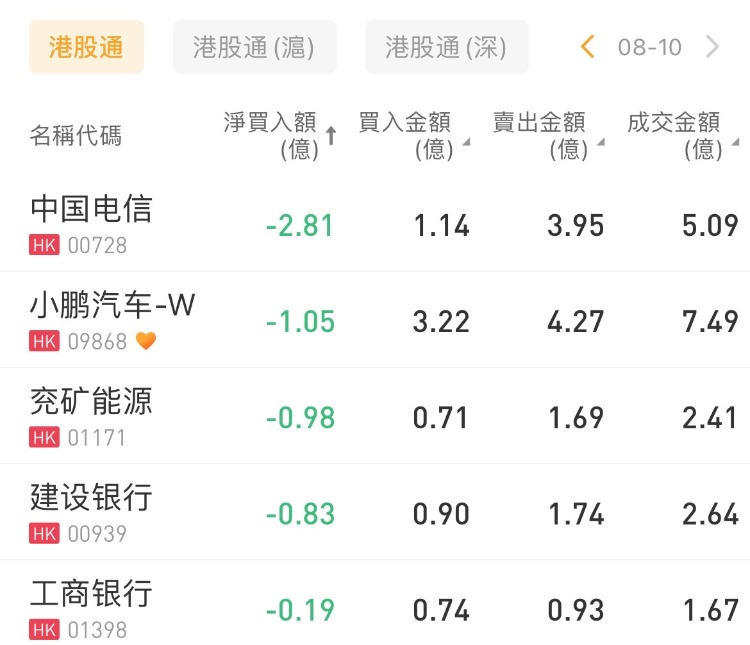Screen dimensions: 750x645
Task: Switch to 港股通 (滬) tab
Action: pos(254,47)
